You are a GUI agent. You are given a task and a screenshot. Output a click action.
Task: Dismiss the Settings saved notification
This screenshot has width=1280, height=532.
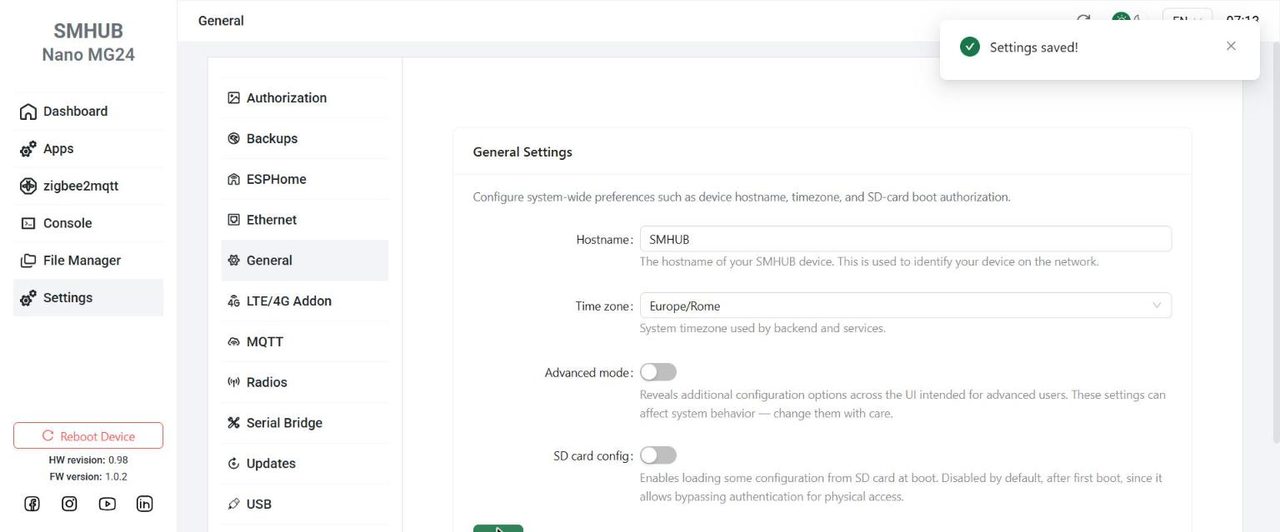pos(1231,46)
